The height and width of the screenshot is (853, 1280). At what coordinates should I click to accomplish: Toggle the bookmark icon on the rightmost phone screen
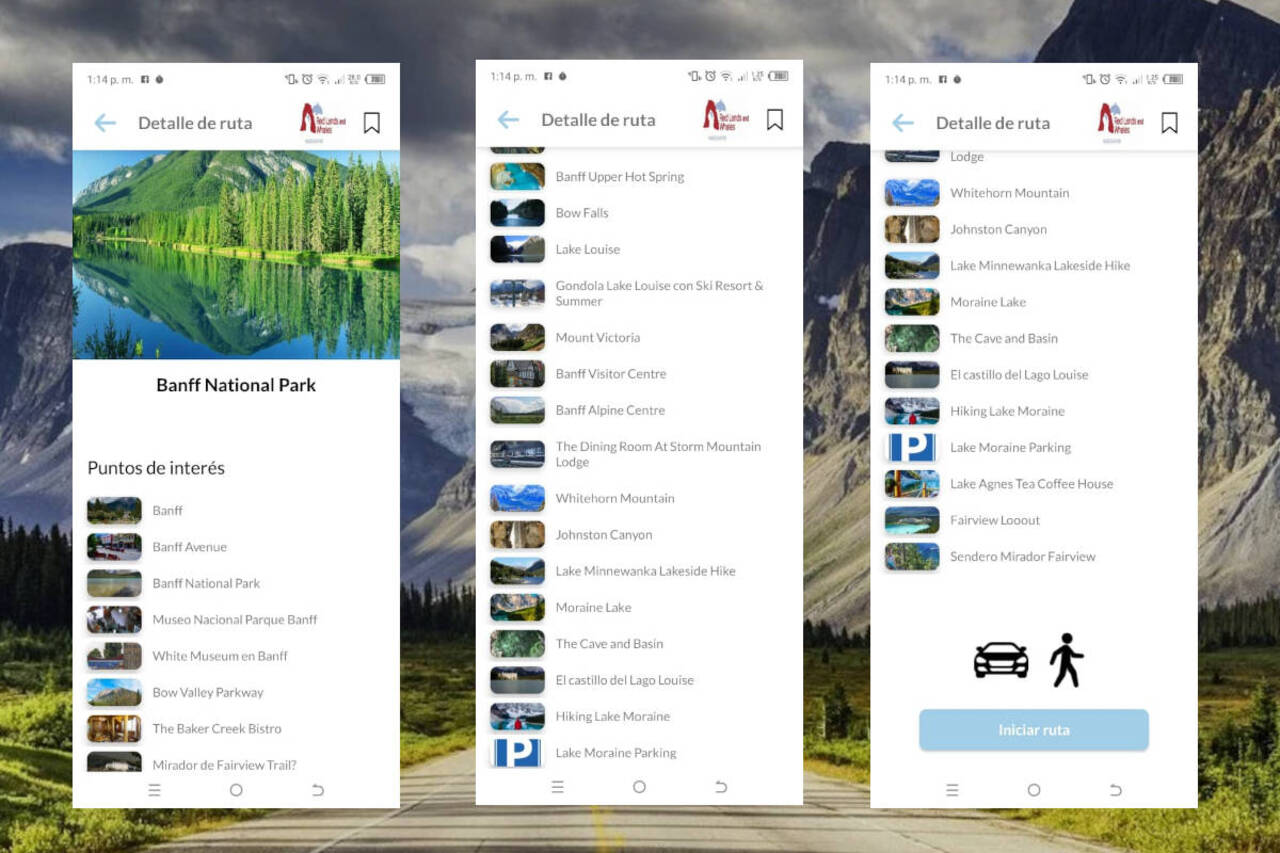1169,123
